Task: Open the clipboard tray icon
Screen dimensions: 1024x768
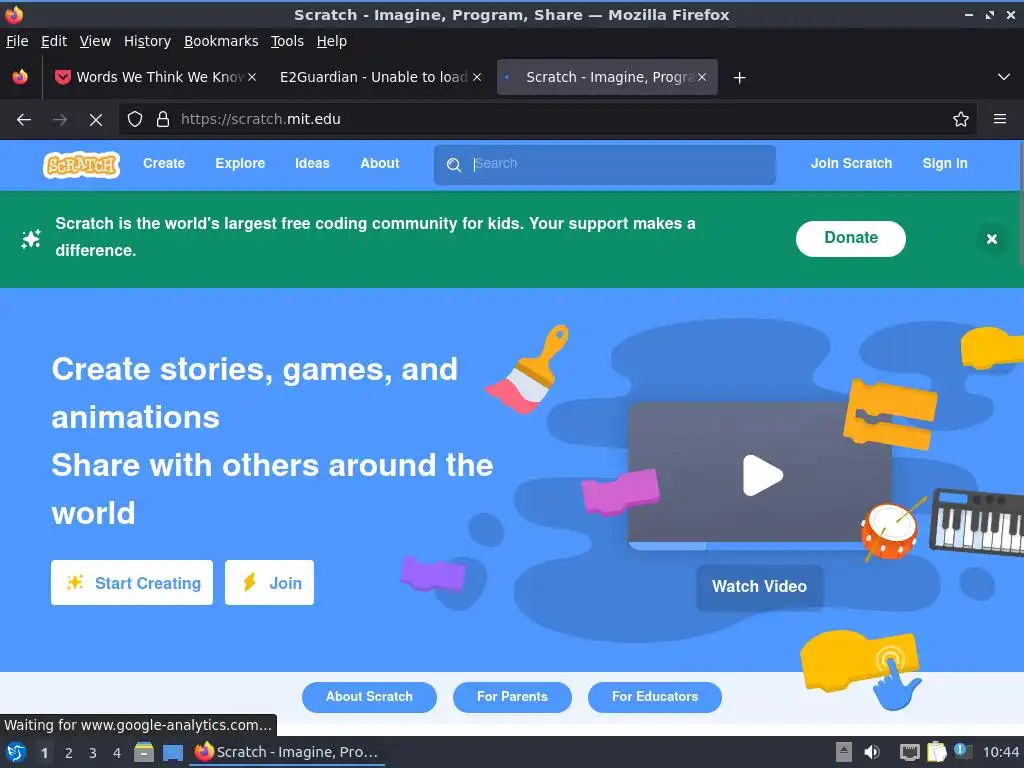Action: tap(936, 752)
